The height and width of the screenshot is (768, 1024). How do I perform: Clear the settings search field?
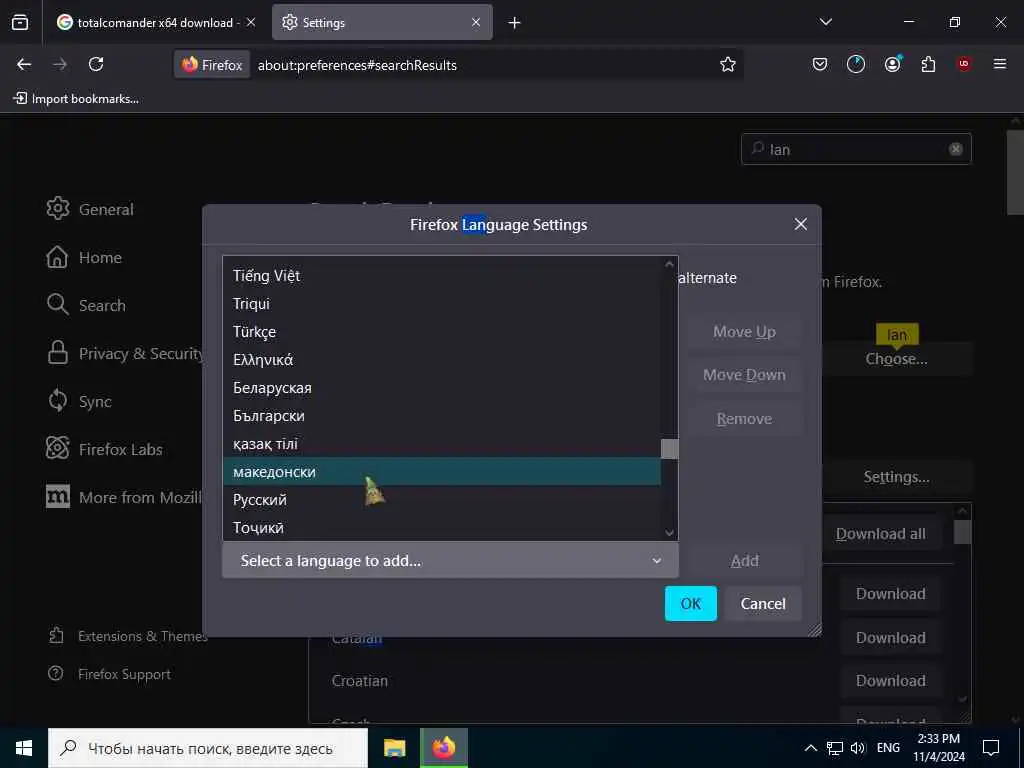pos(955,149)
